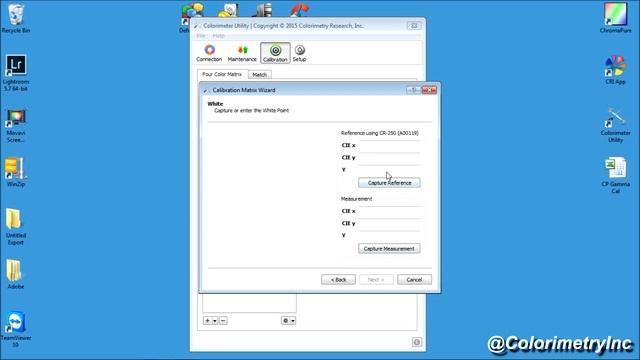Image resolution: width=640 pixels, height=360 pixels.
Task: Expand the arrow beside the plus button
Action: pyautogui.click(x=215, y=321)
